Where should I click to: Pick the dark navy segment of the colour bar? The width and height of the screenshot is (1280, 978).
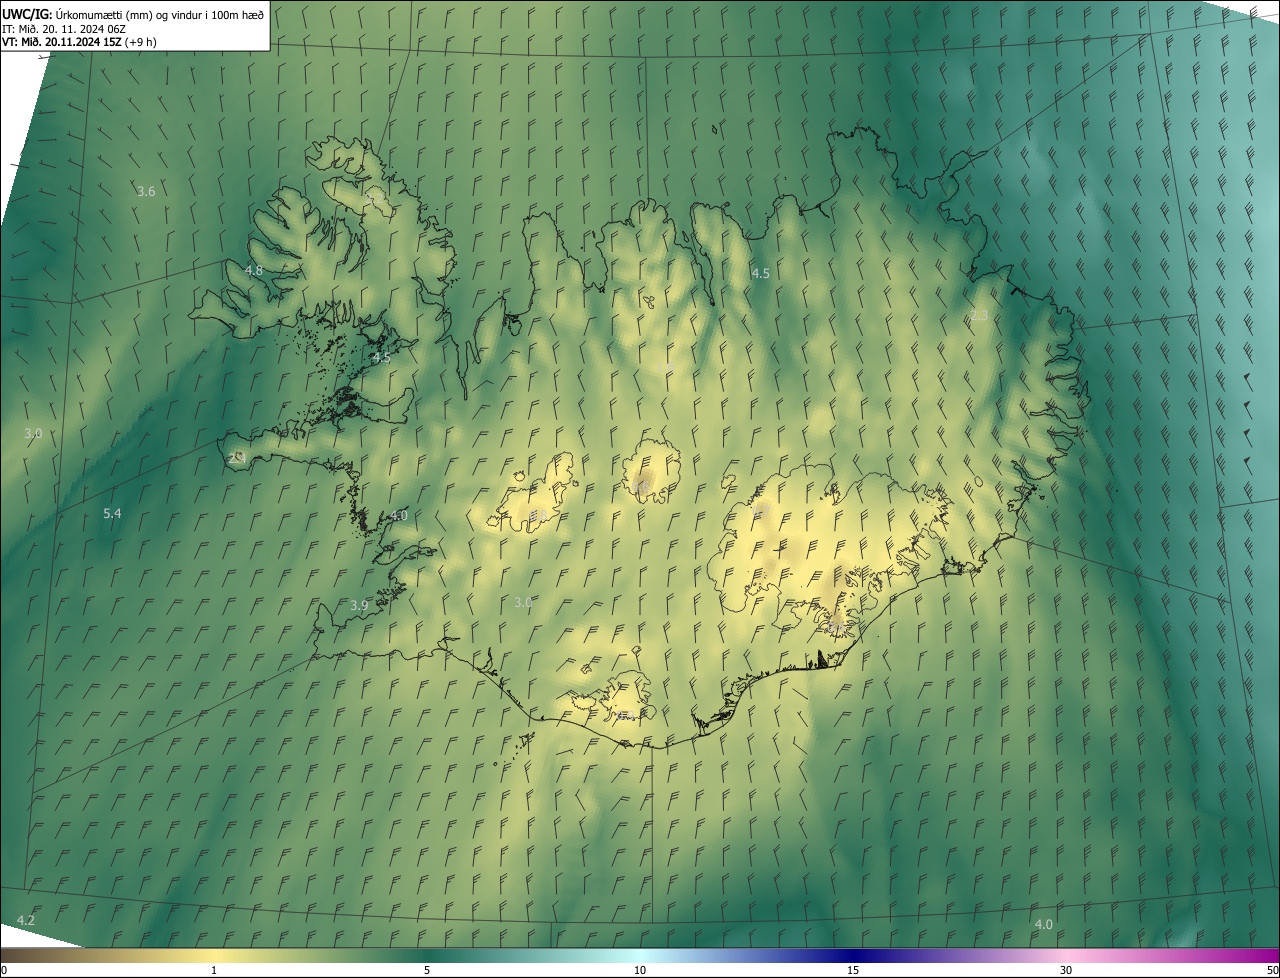tap(853, 956)
